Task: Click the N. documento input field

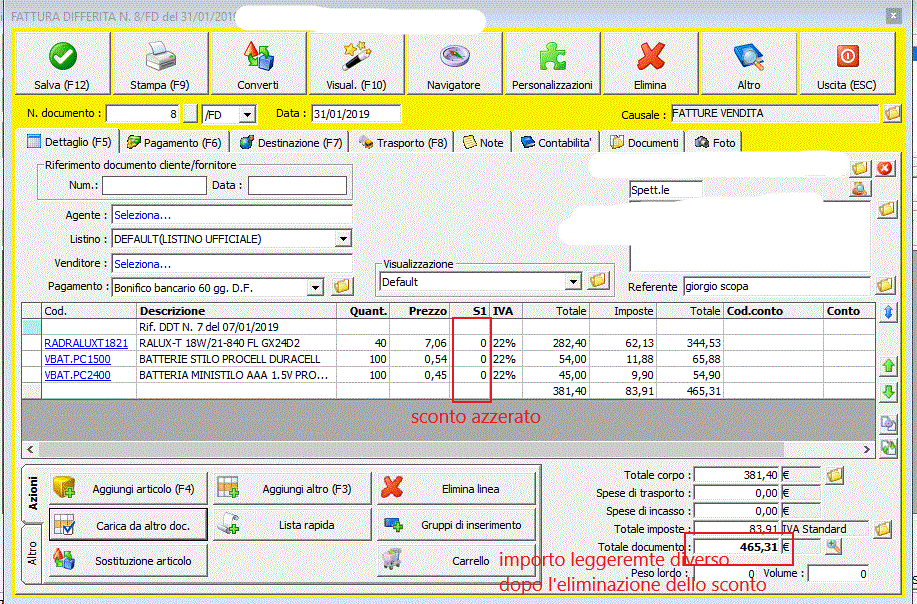Action: (143, 114)
